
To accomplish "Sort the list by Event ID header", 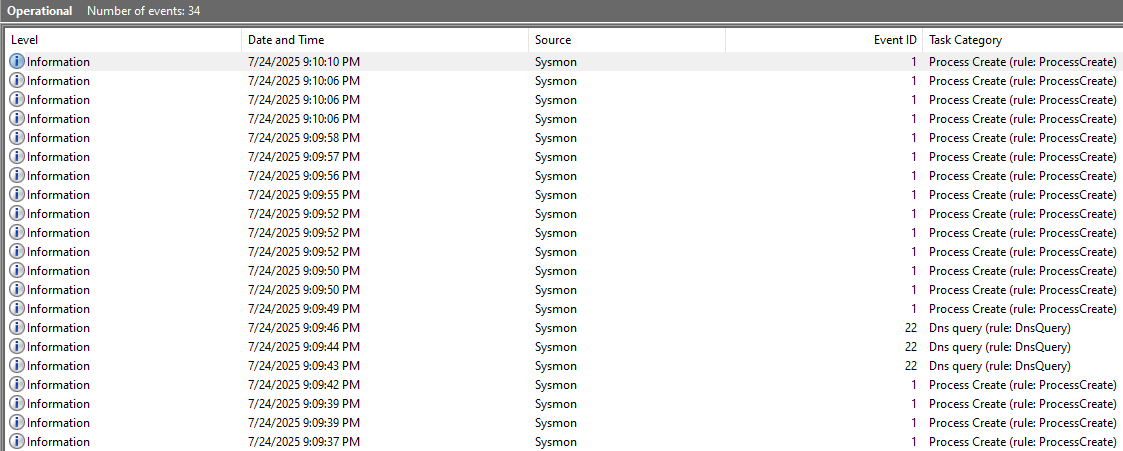I will point(895,40).
